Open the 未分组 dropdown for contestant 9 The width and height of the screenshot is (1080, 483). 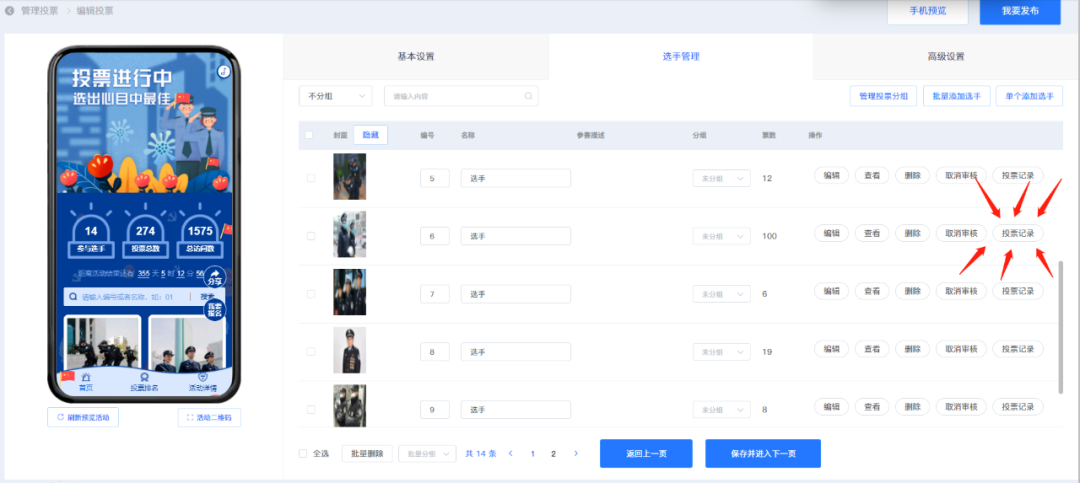pyautogui.click(x=721, y=409)
